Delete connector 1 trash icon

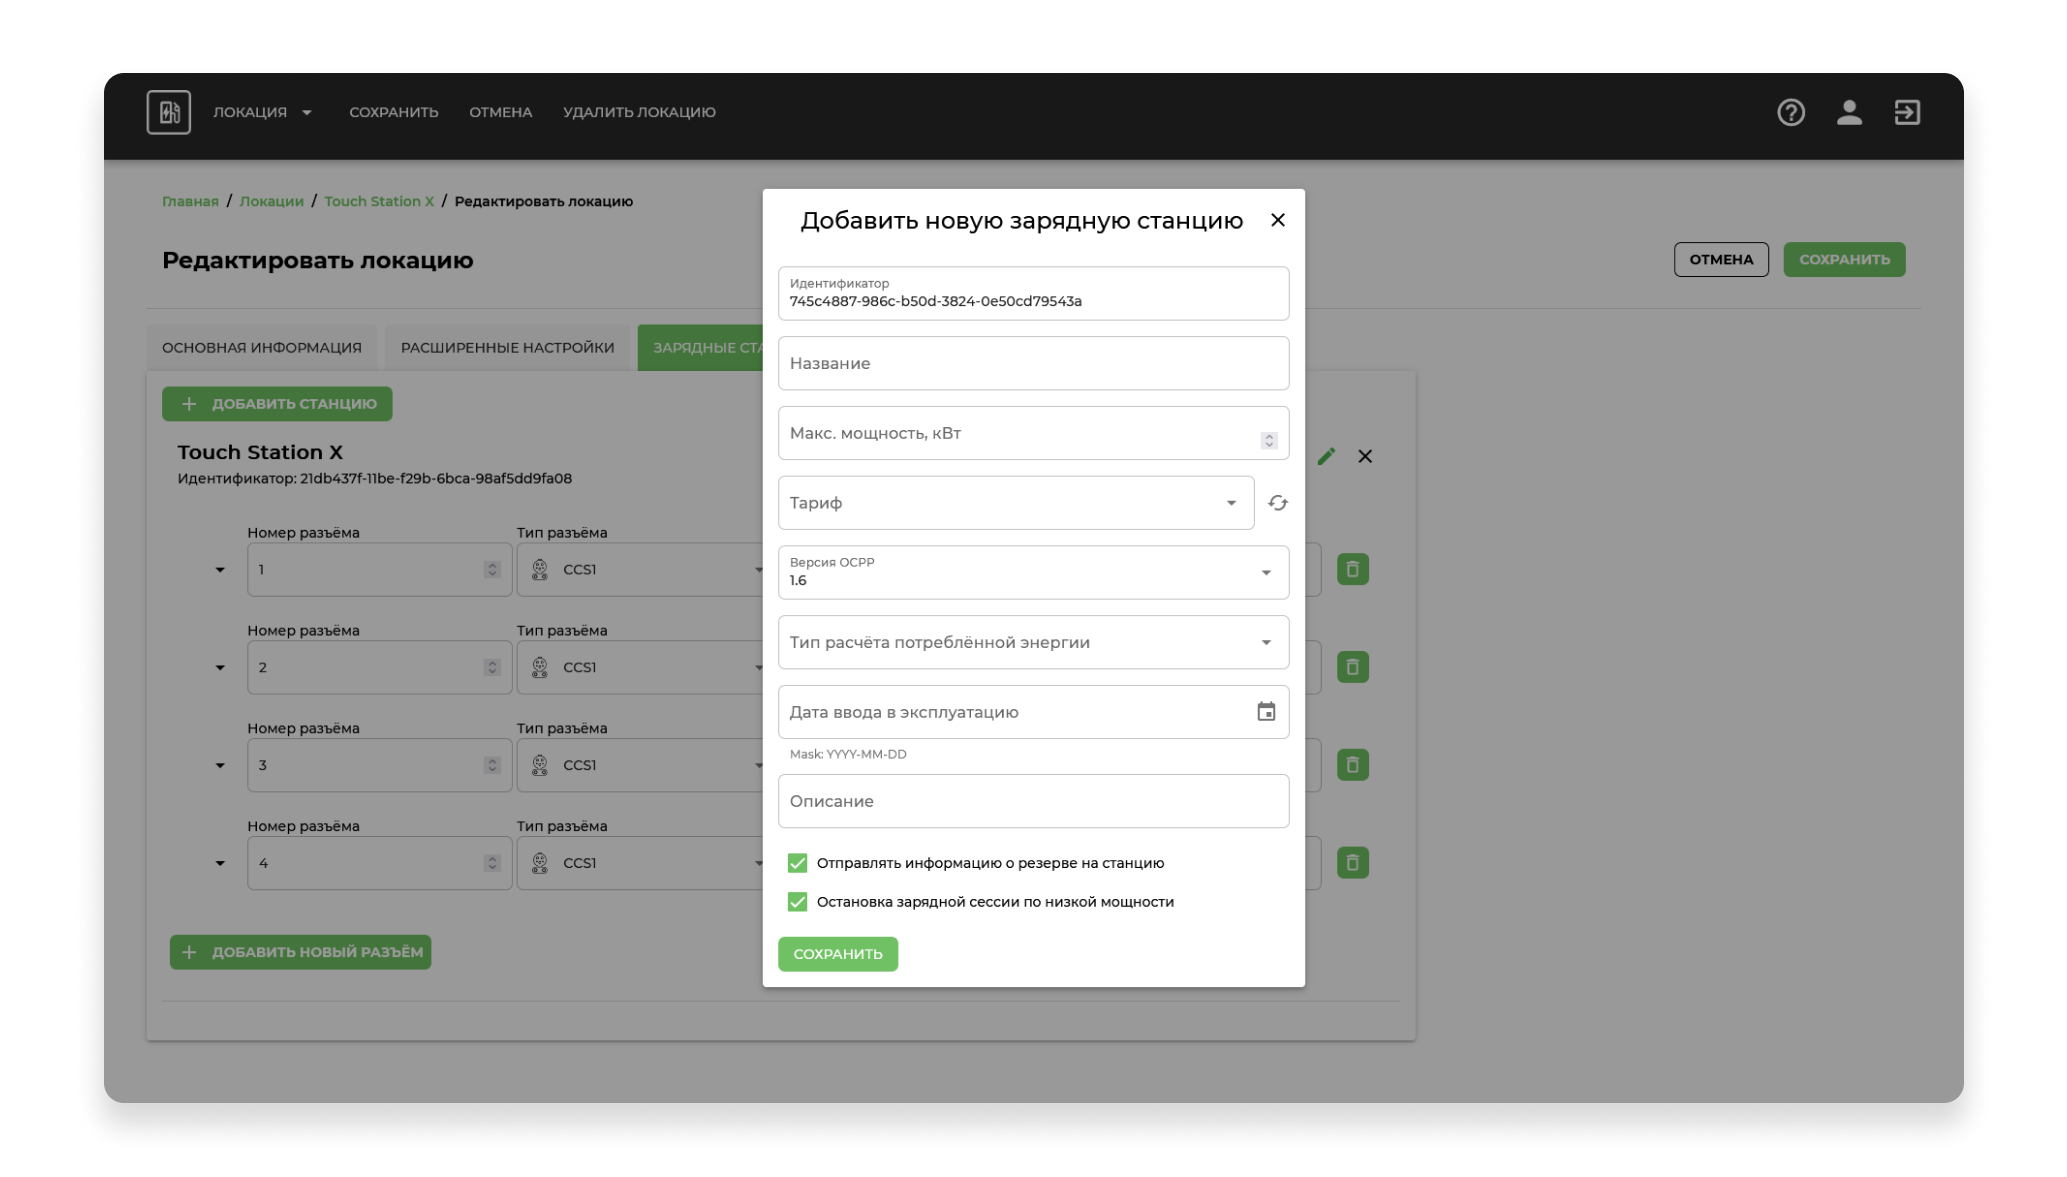pyautogui.click(x=1352, y=569)
